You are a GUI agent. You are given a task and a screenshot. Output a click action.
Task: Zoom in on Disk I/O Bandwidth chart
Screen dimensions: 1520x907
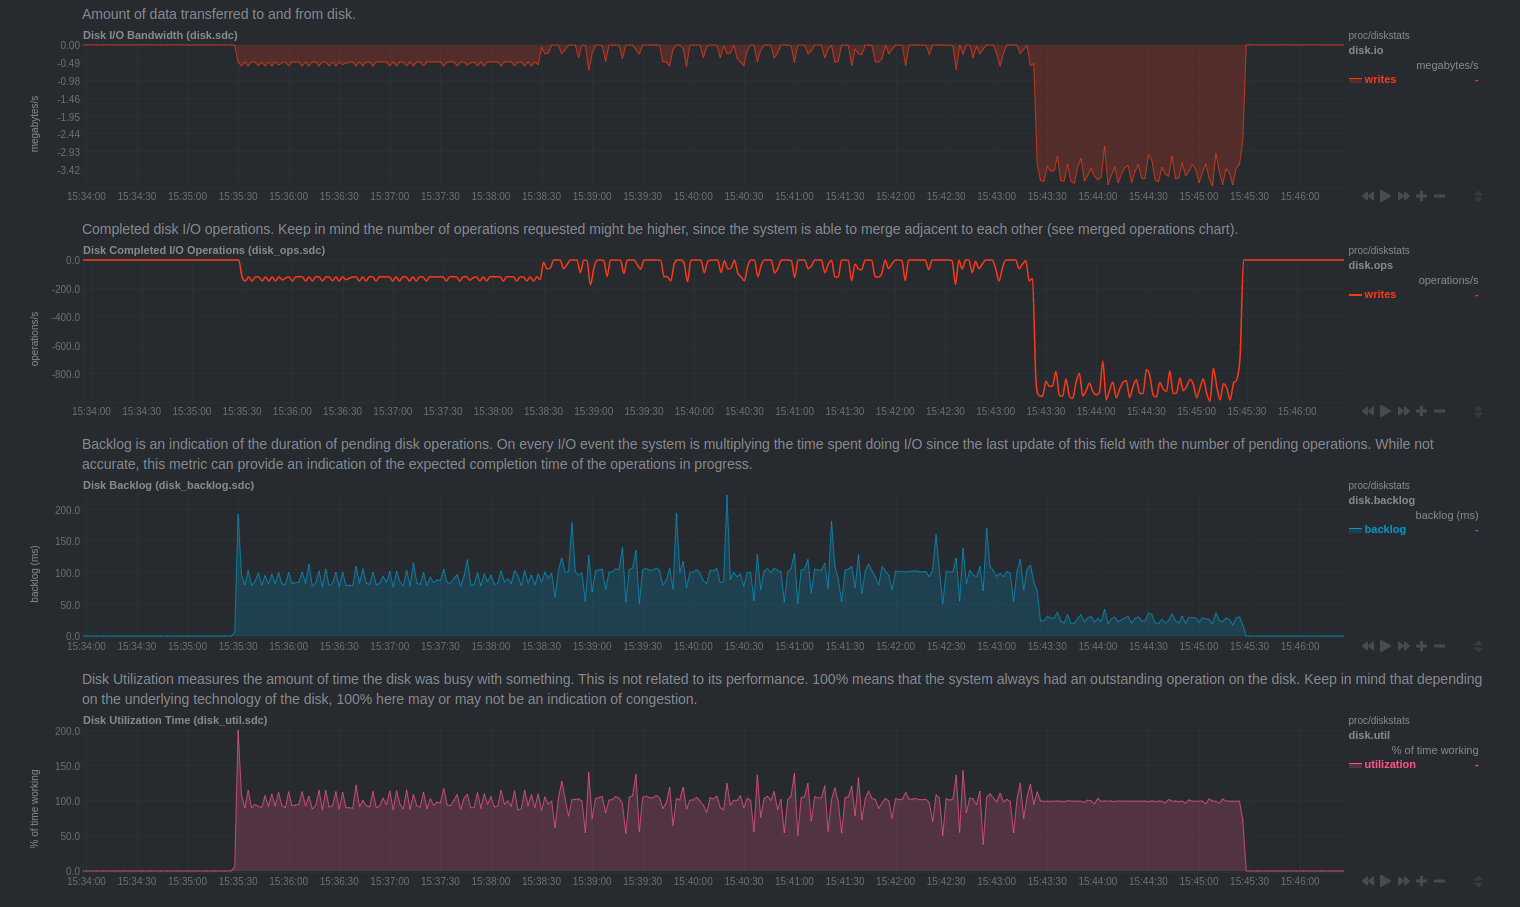[1421, 196]
